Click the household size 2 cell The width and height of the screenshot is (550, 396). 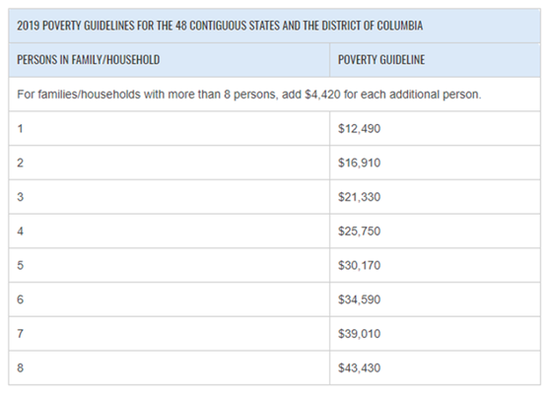point(169,163)
